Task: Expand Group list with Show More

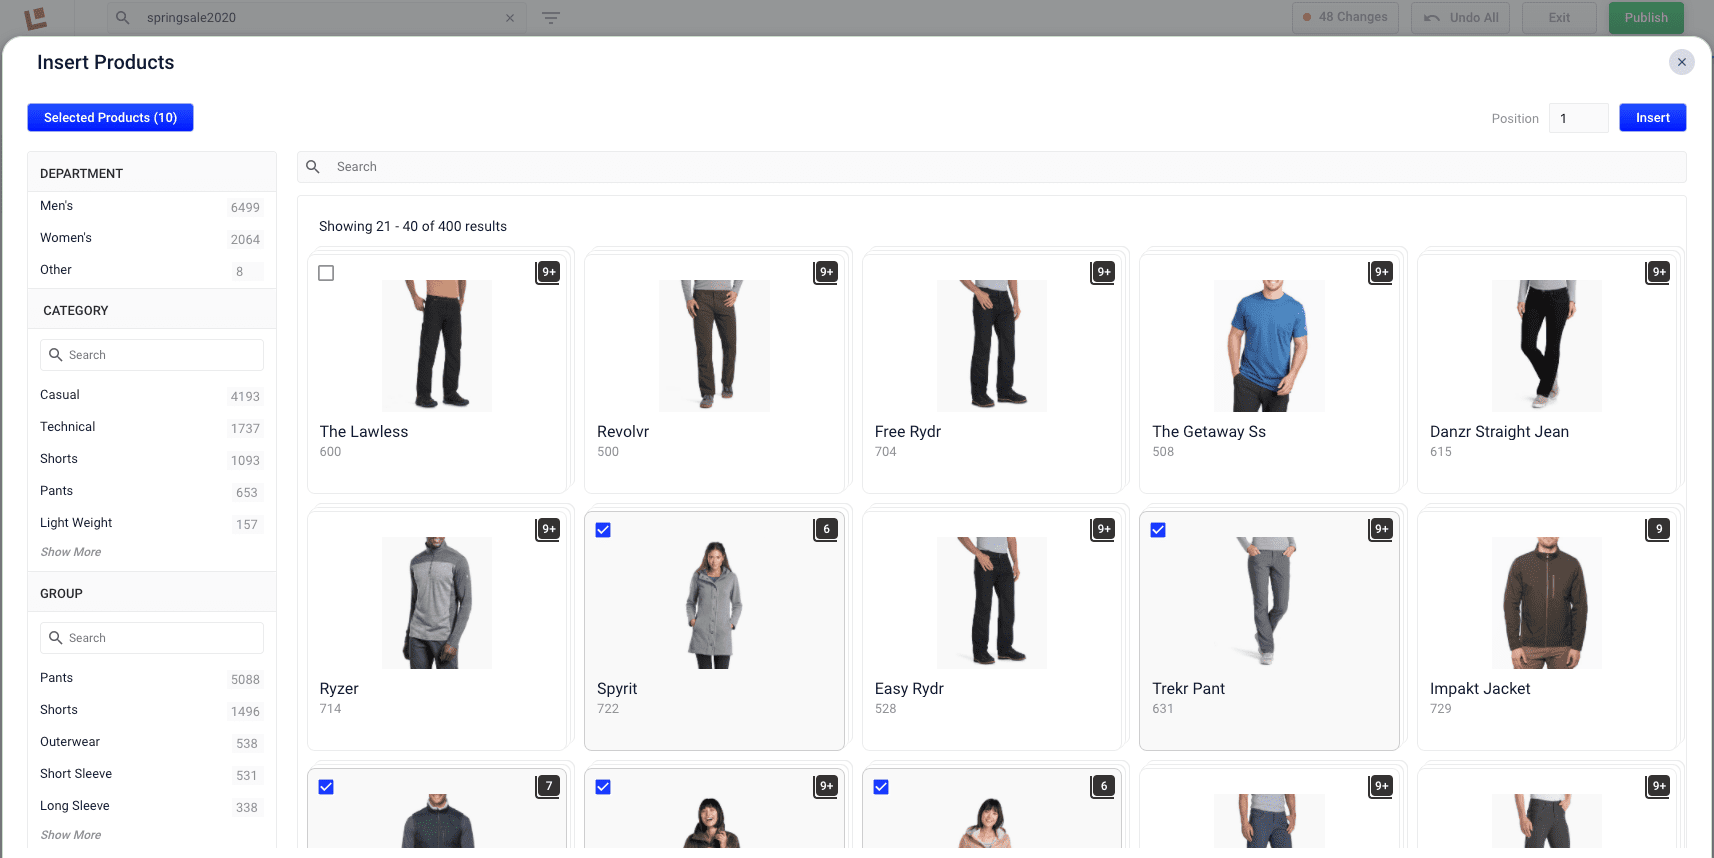Action: point(71,835)
